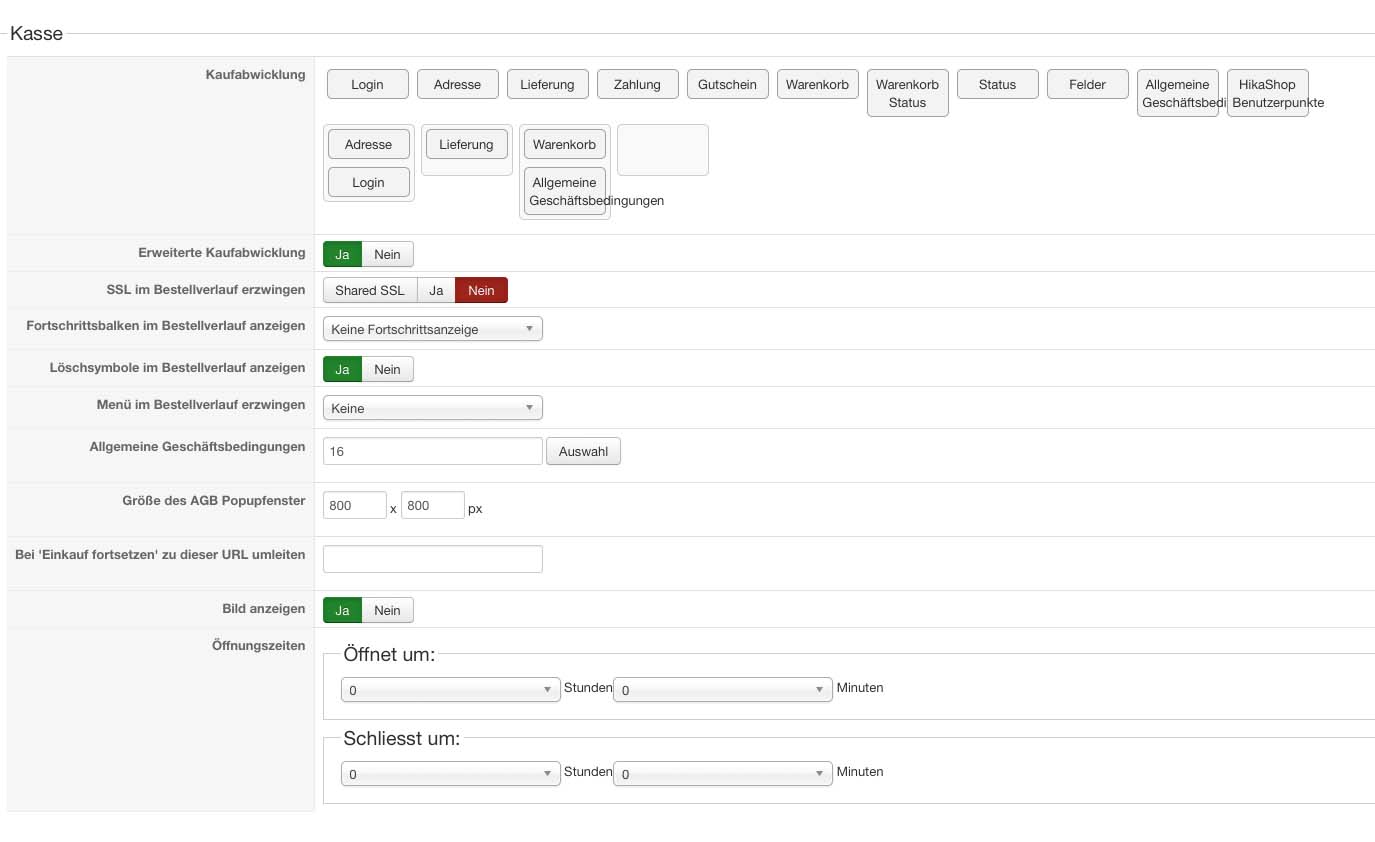Screen dimensions: 1375x842
Task: Enable SSL with the Ja option
Action: (436, 290)
